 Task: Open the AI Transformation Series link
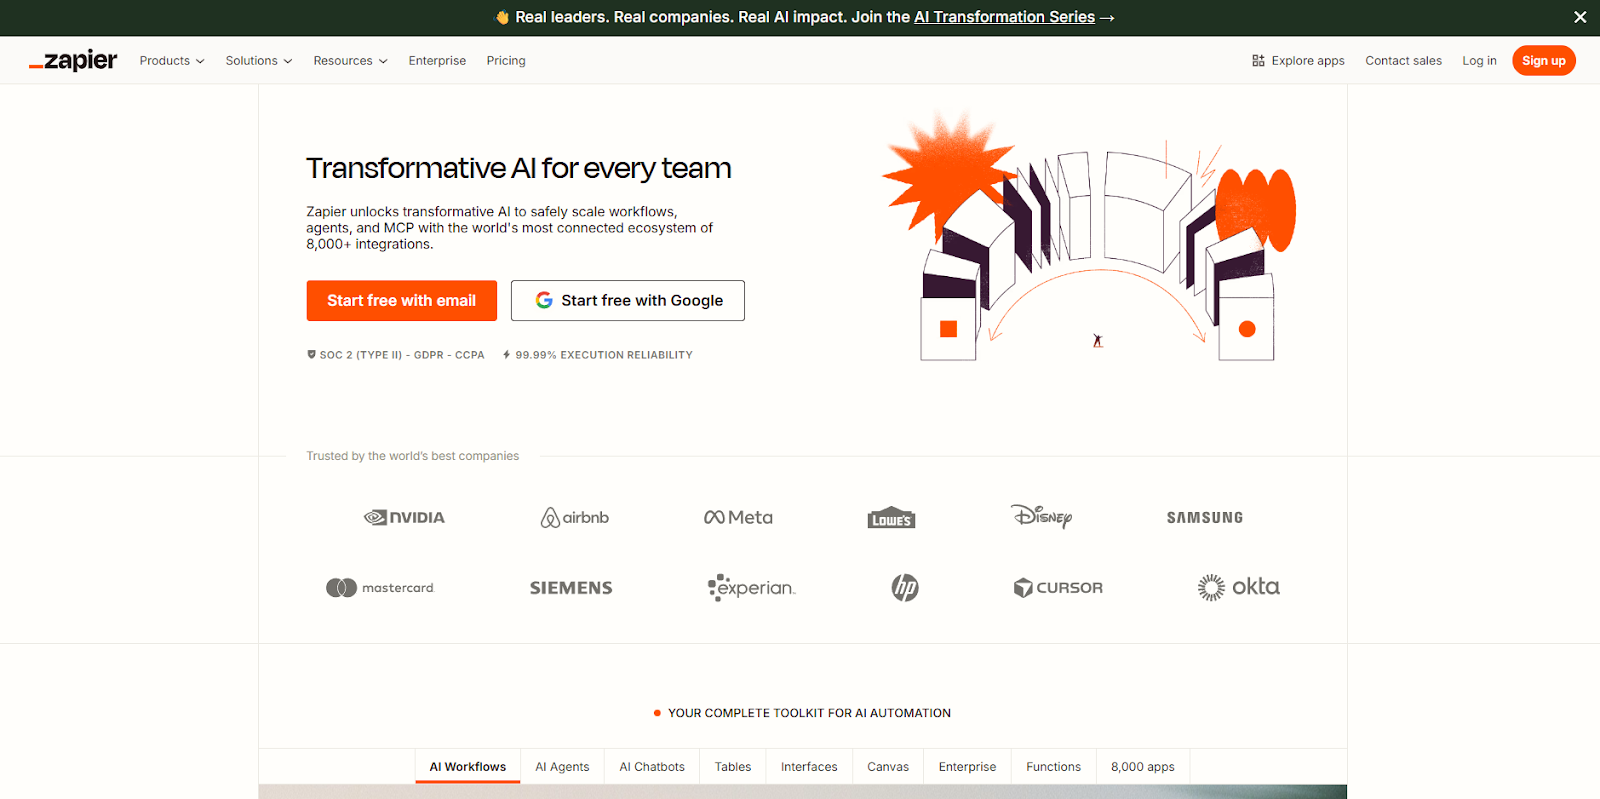pyautogui.click(x=1004, y=17)
